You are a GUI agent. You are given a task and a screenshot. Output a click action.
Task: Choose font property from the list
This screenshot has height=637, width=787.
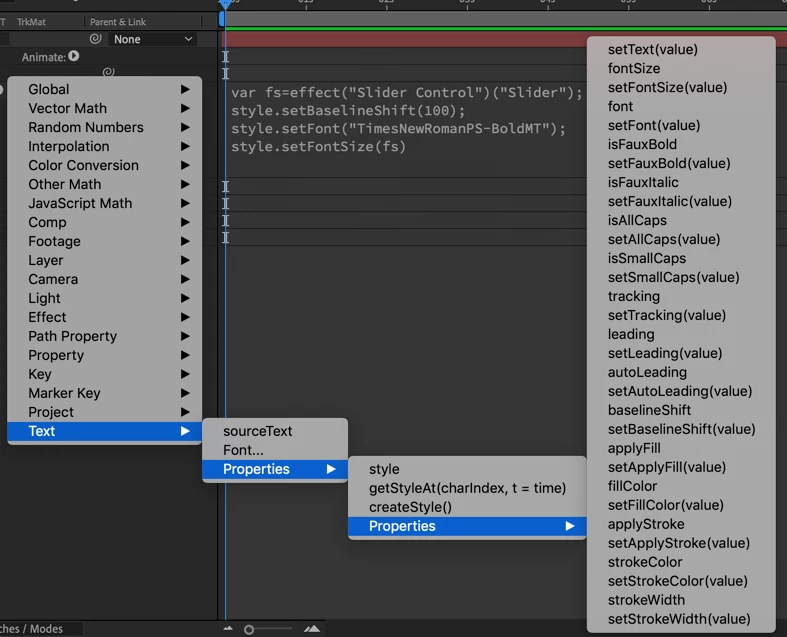681,106
